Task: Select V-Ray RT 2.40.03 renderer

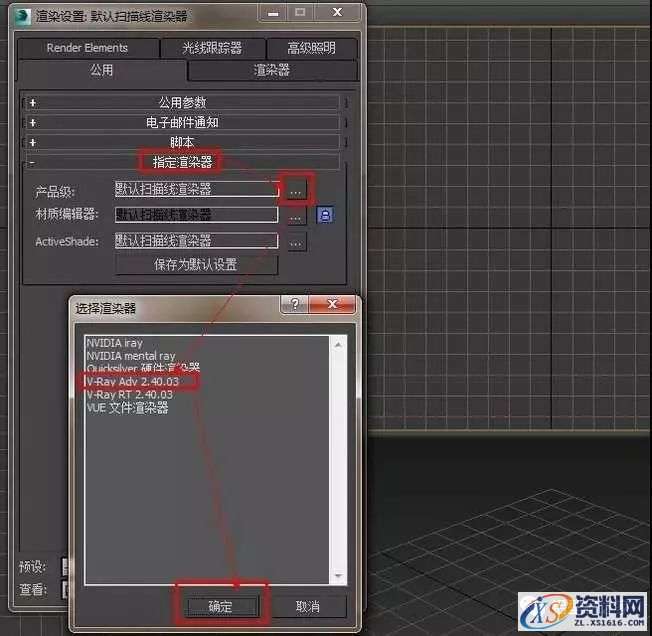Action: (x=129, y=395)
